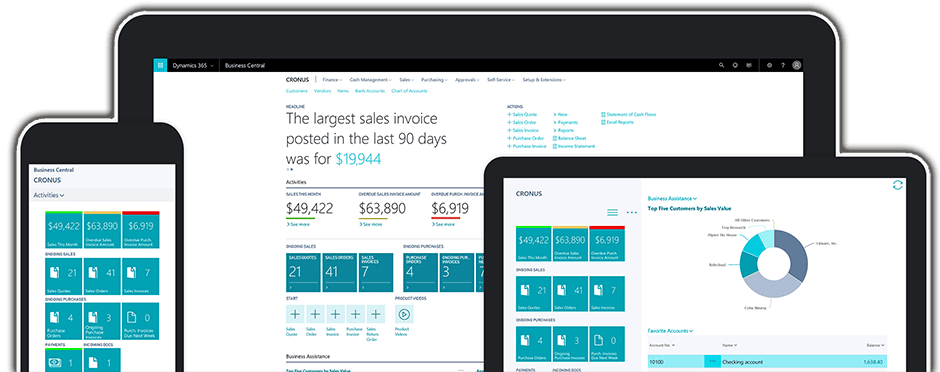The image size is (940, 372).
Task: Click See more under Sales This Month
Action: 298,224
